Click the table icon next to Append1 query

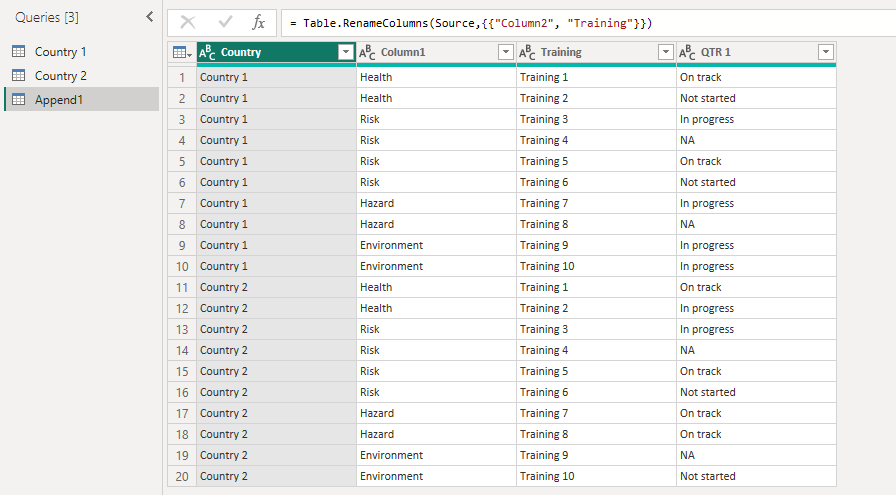click(x=19, y=99)
